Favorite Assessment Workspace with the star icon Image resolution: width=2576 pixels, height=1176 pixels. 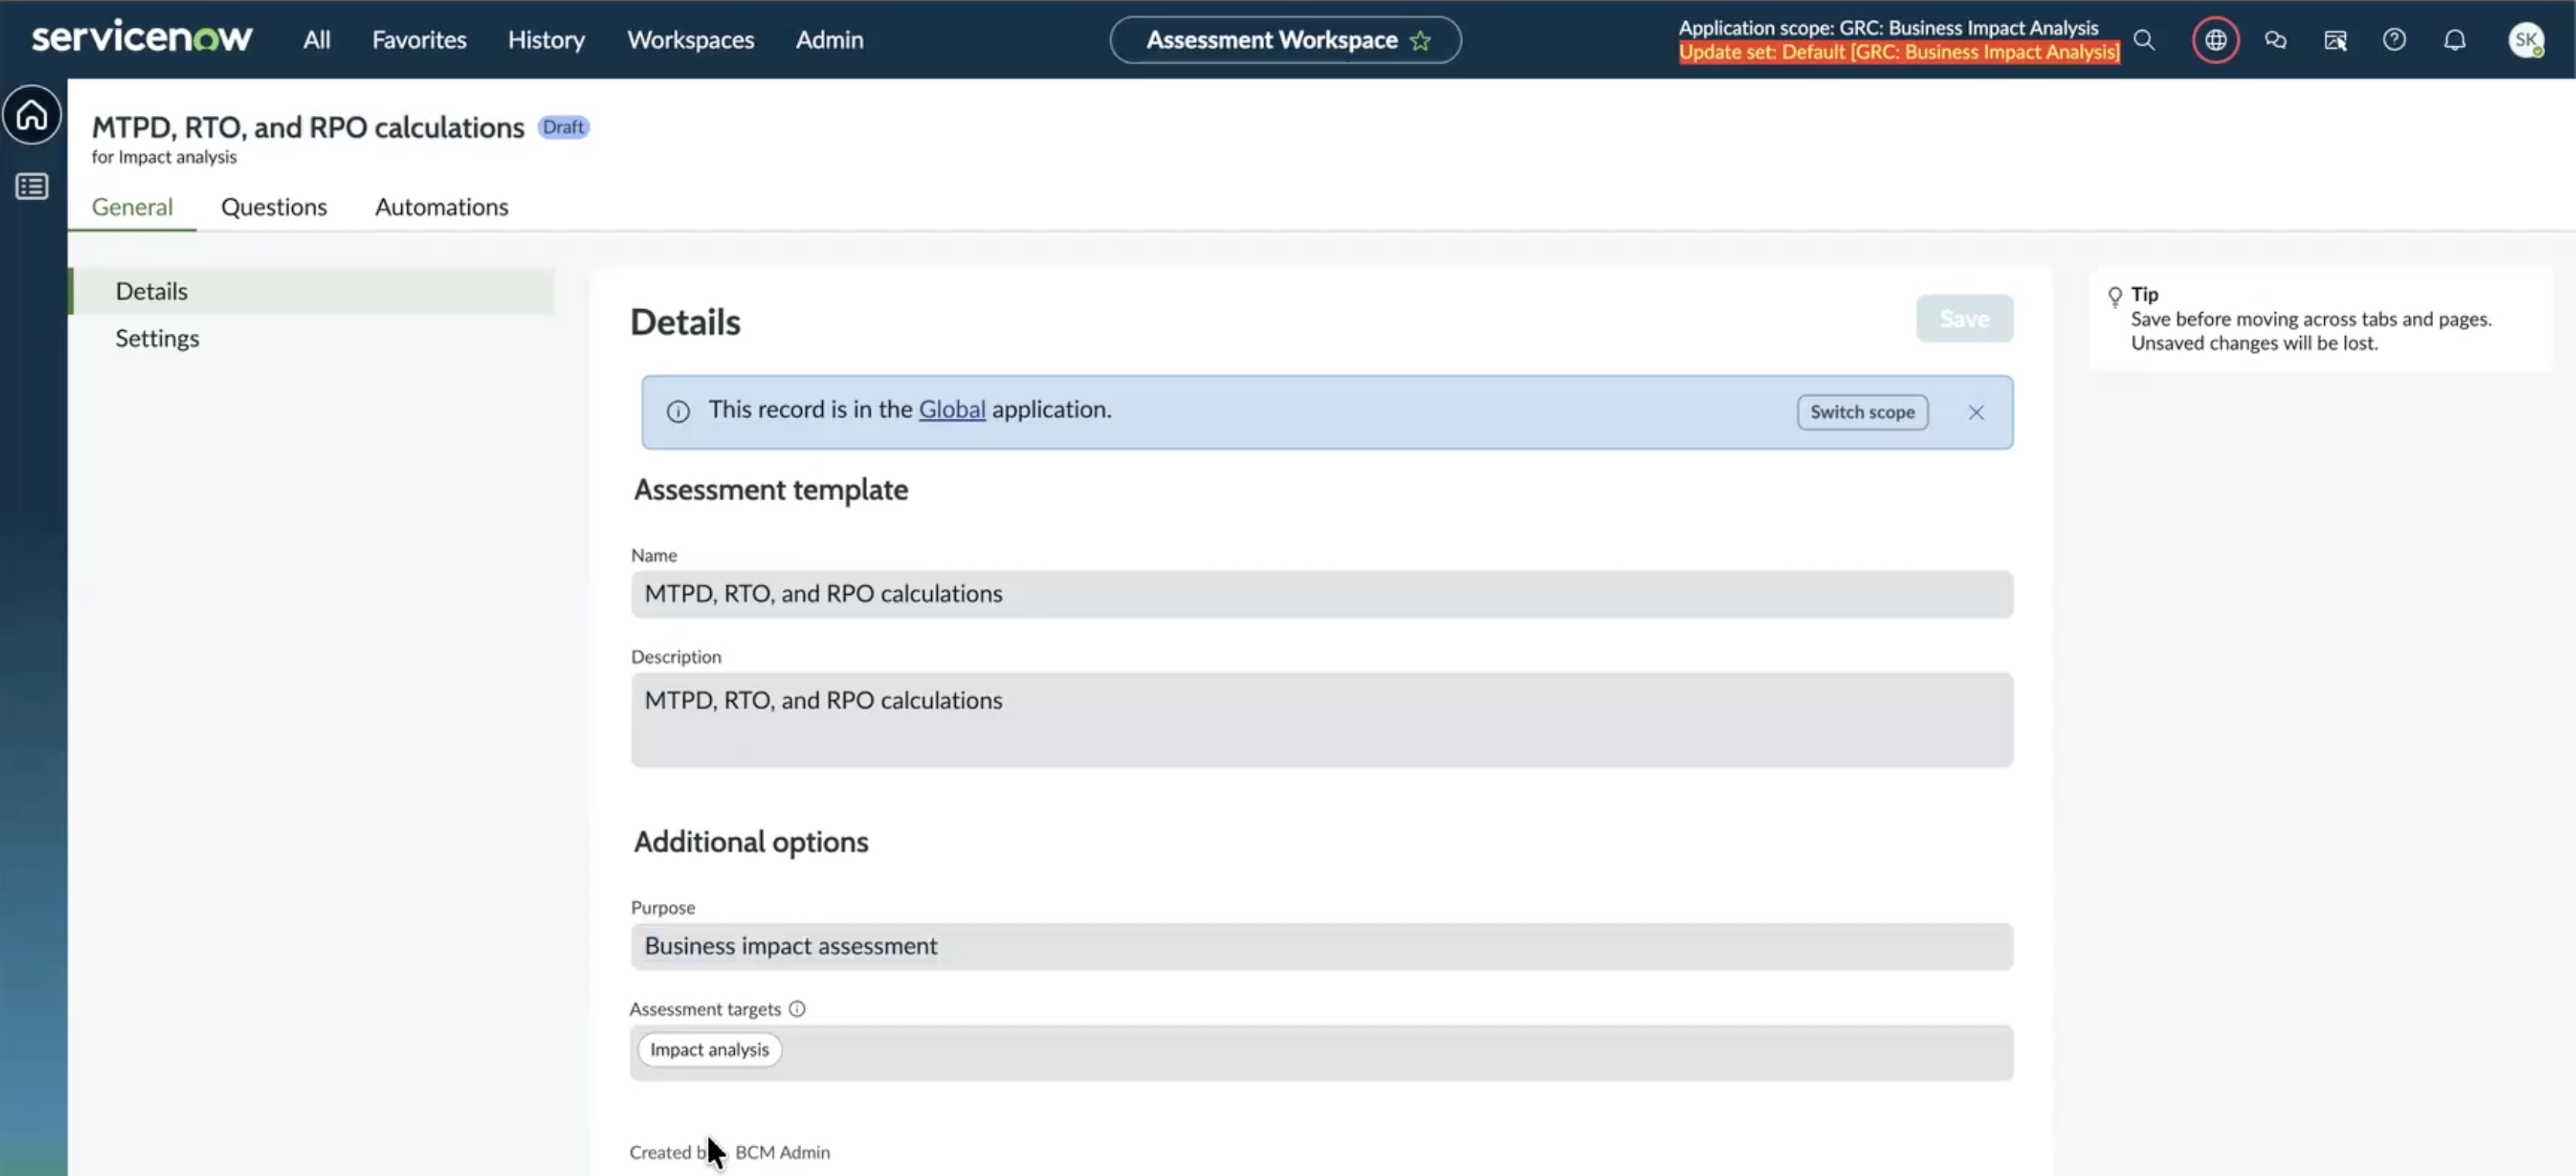pyautogui.click(x=1420, y=41)
